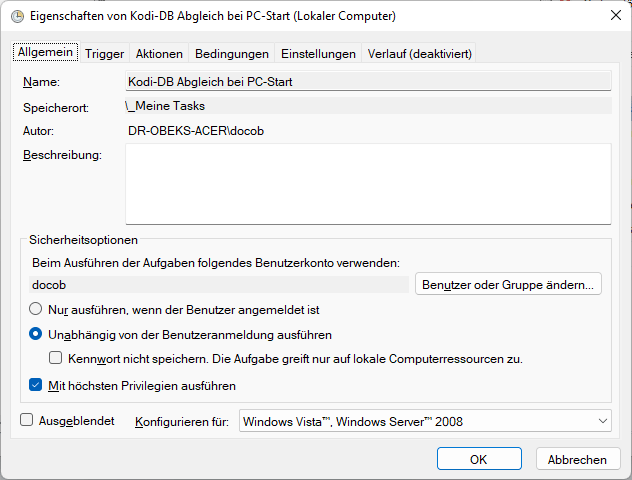632x480 pixels.
Task: Cancel with the Abbrechen button
Action: click(578, 459)
